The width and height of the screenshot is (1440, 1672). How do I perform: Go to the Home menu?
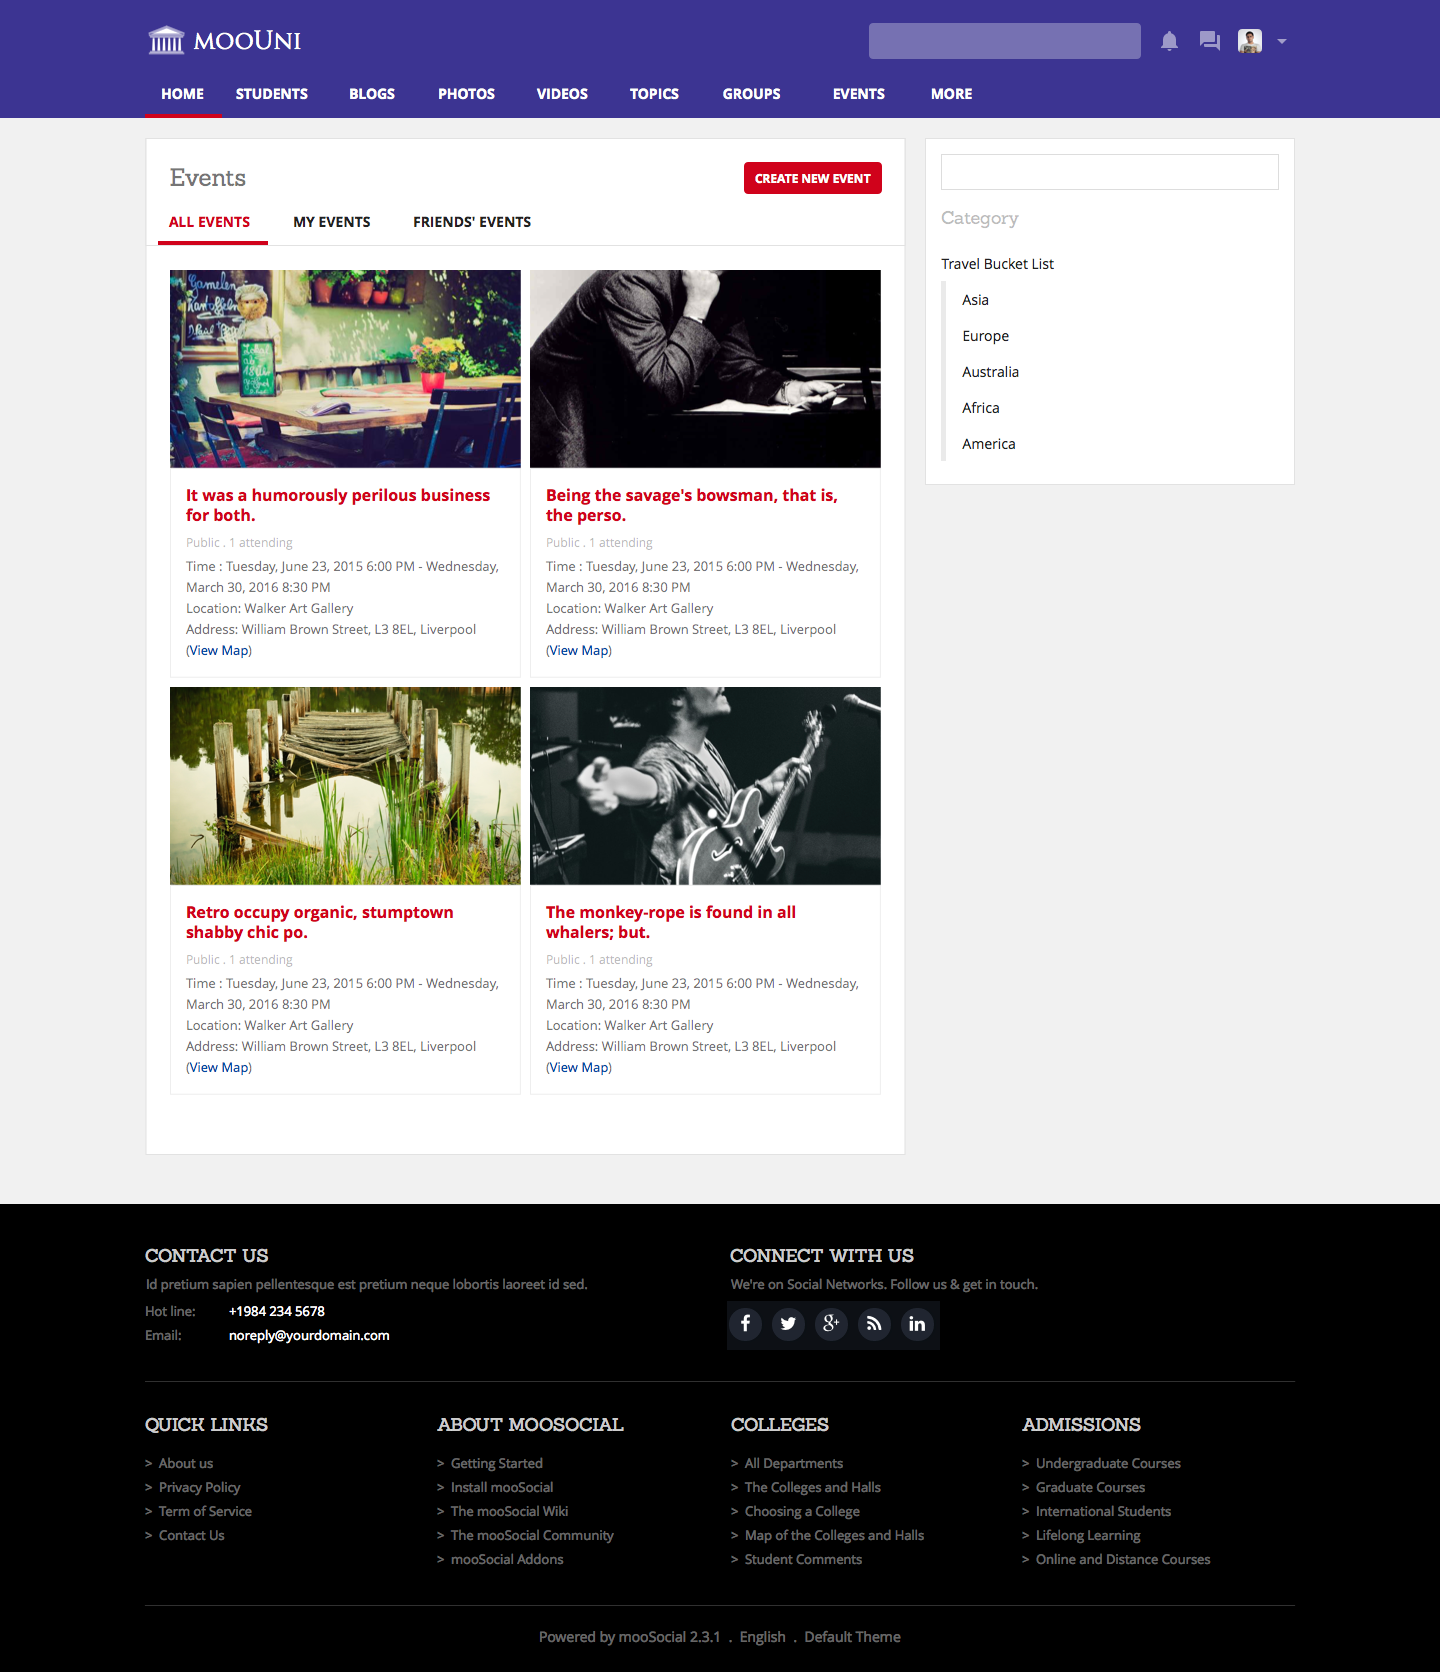click(182, 94)
